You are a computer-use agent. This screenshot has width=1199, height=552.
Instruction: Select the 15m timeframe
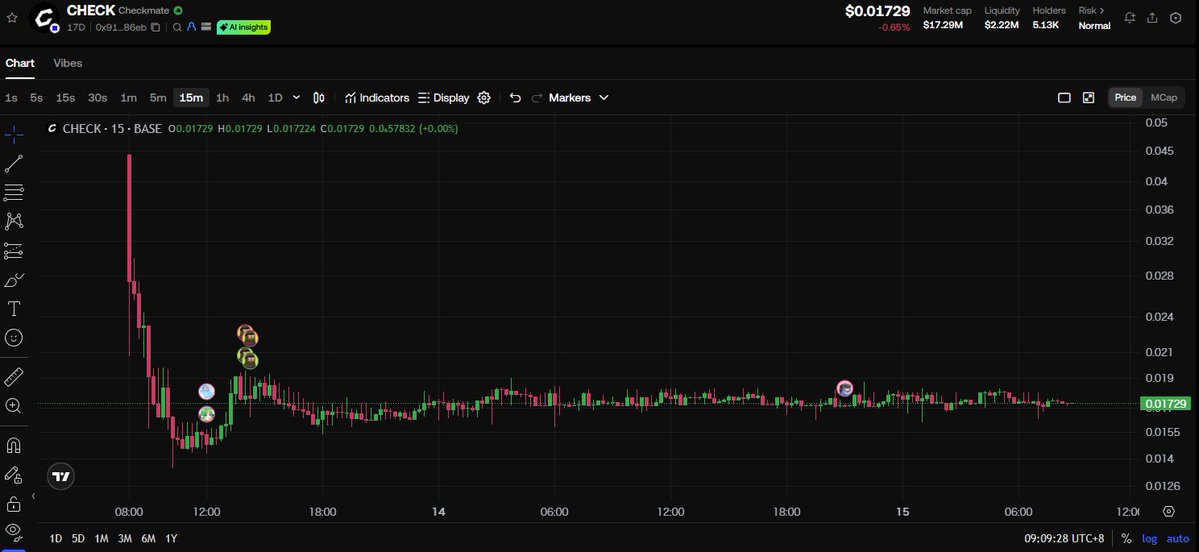[190, 98]
